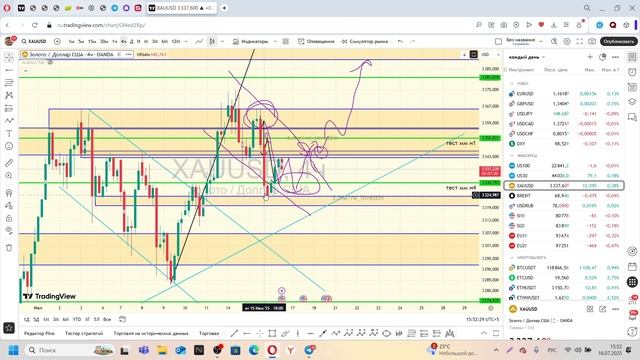
Task: Toggle magnet mode in left toolbar
Action: coord(9,193)
